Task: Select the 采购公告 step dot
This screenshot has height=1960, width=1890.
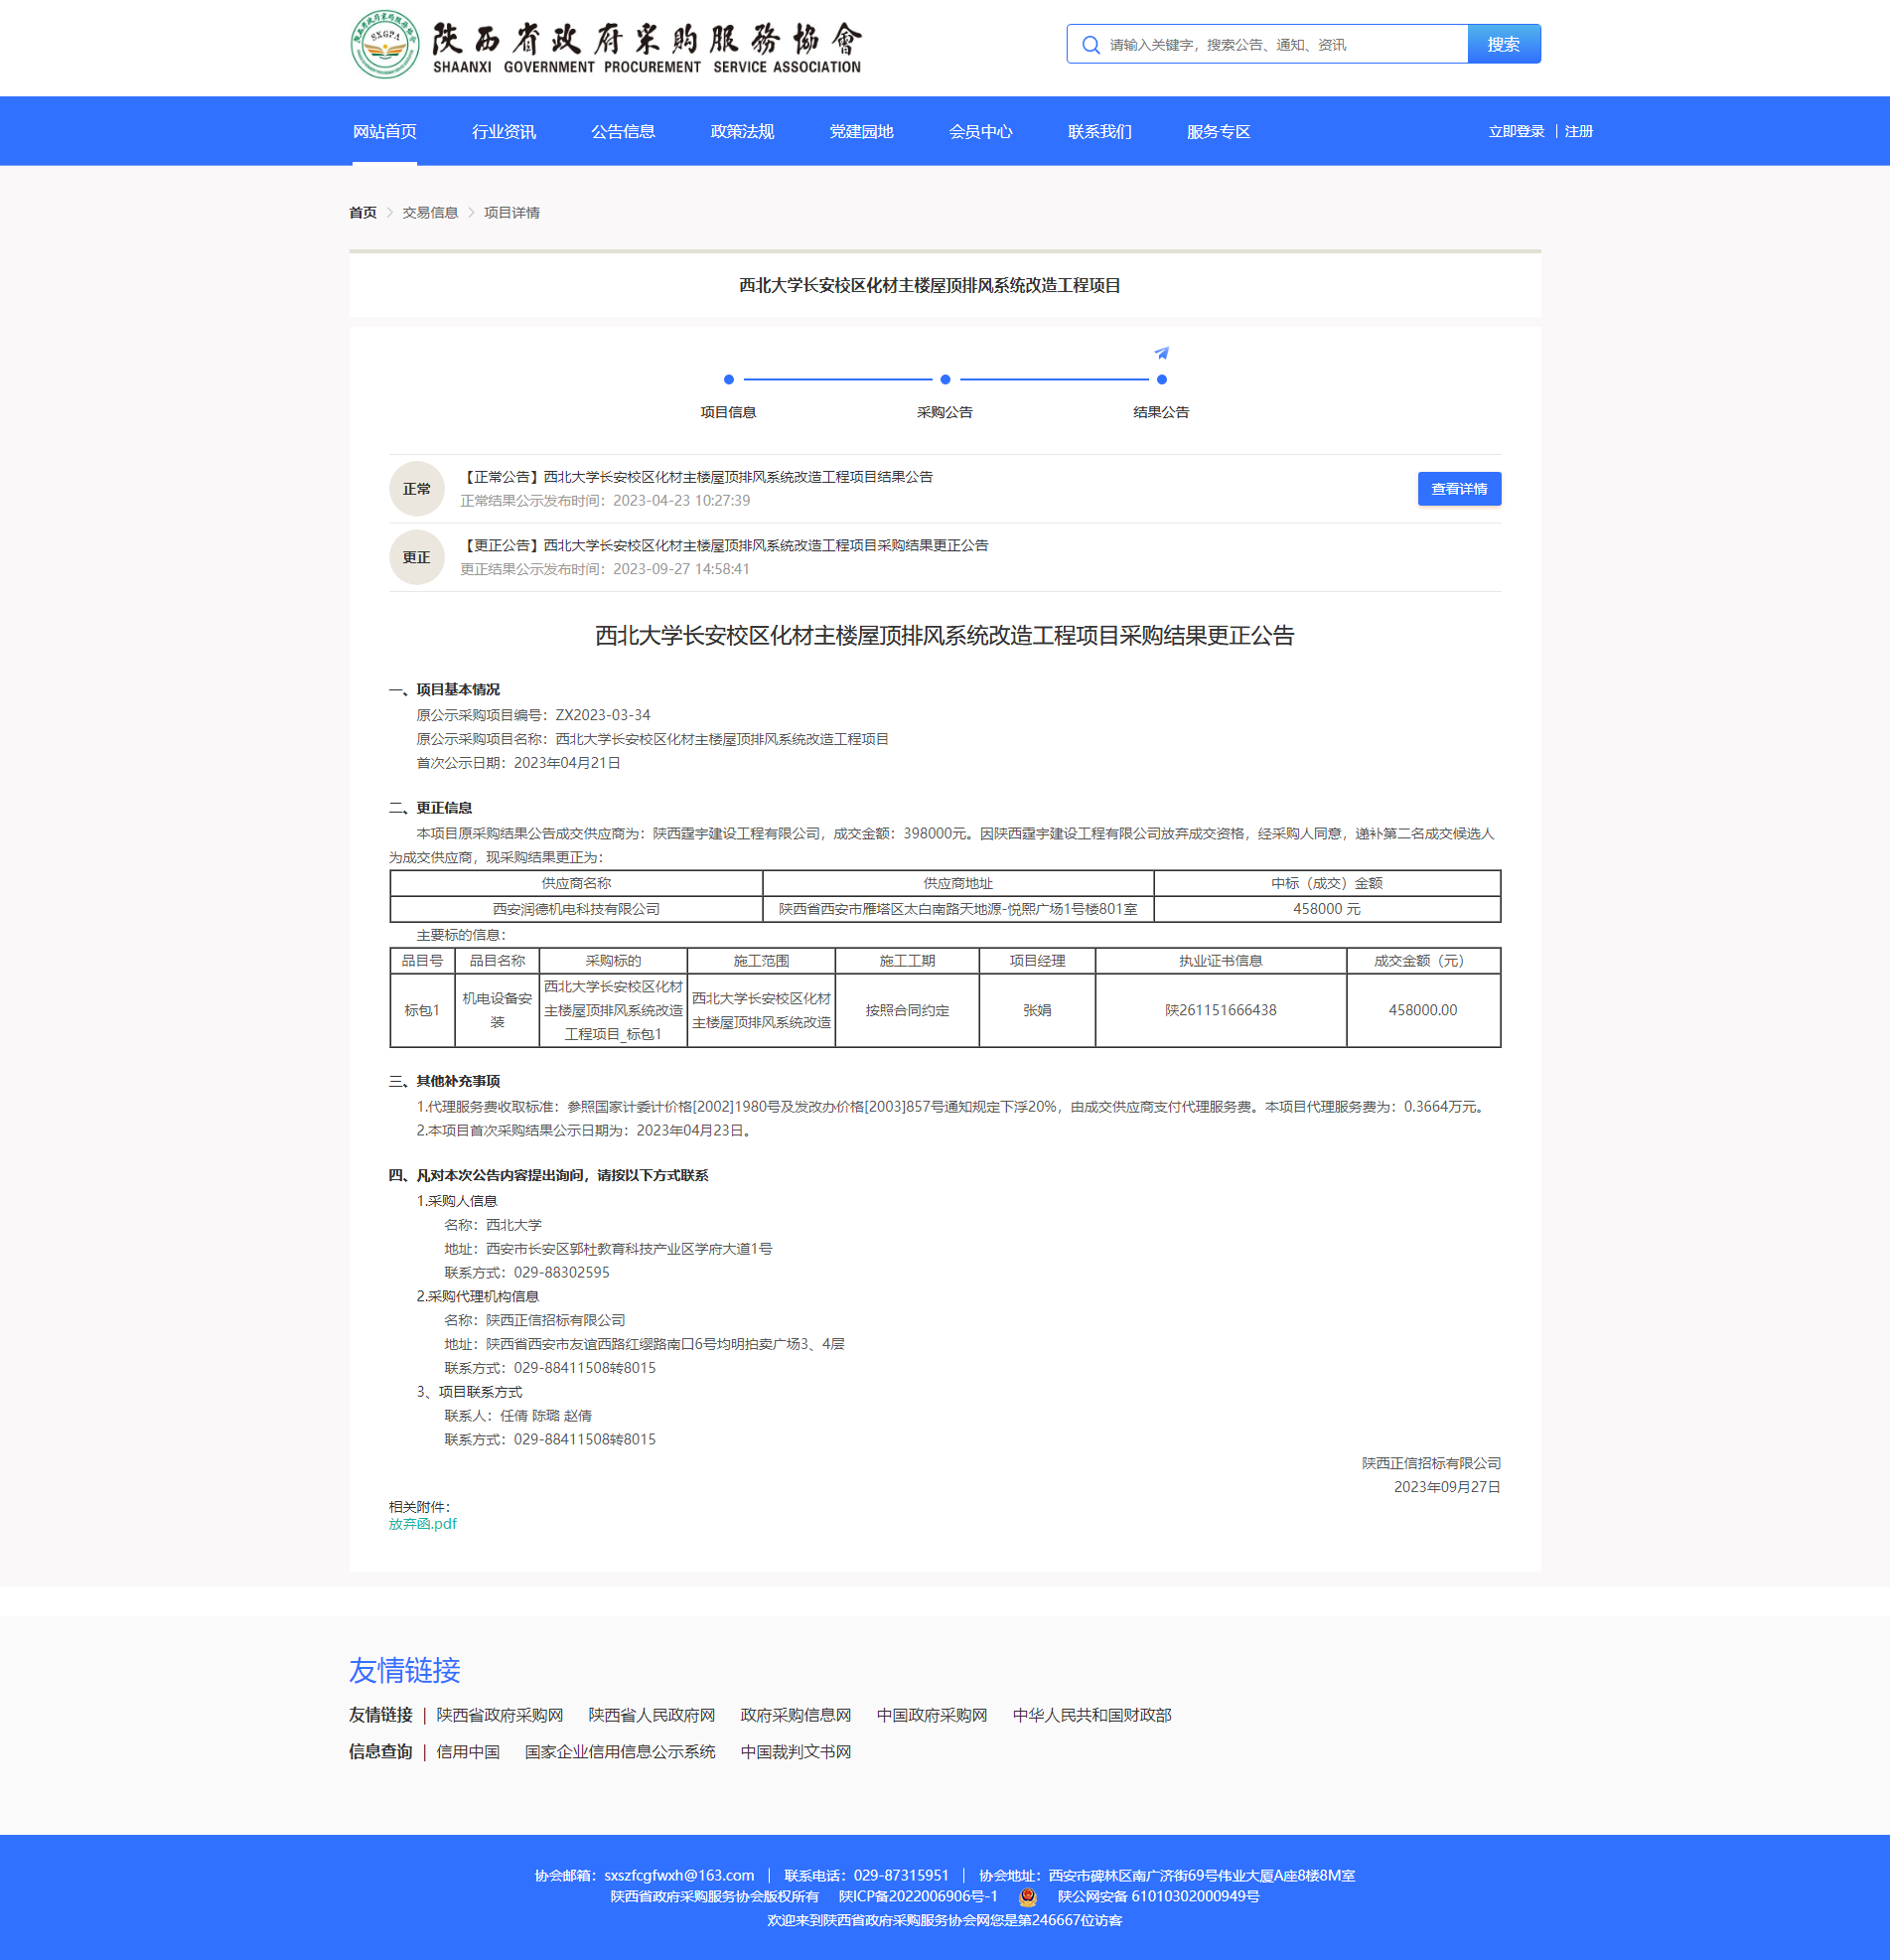Action: point(944,380)
